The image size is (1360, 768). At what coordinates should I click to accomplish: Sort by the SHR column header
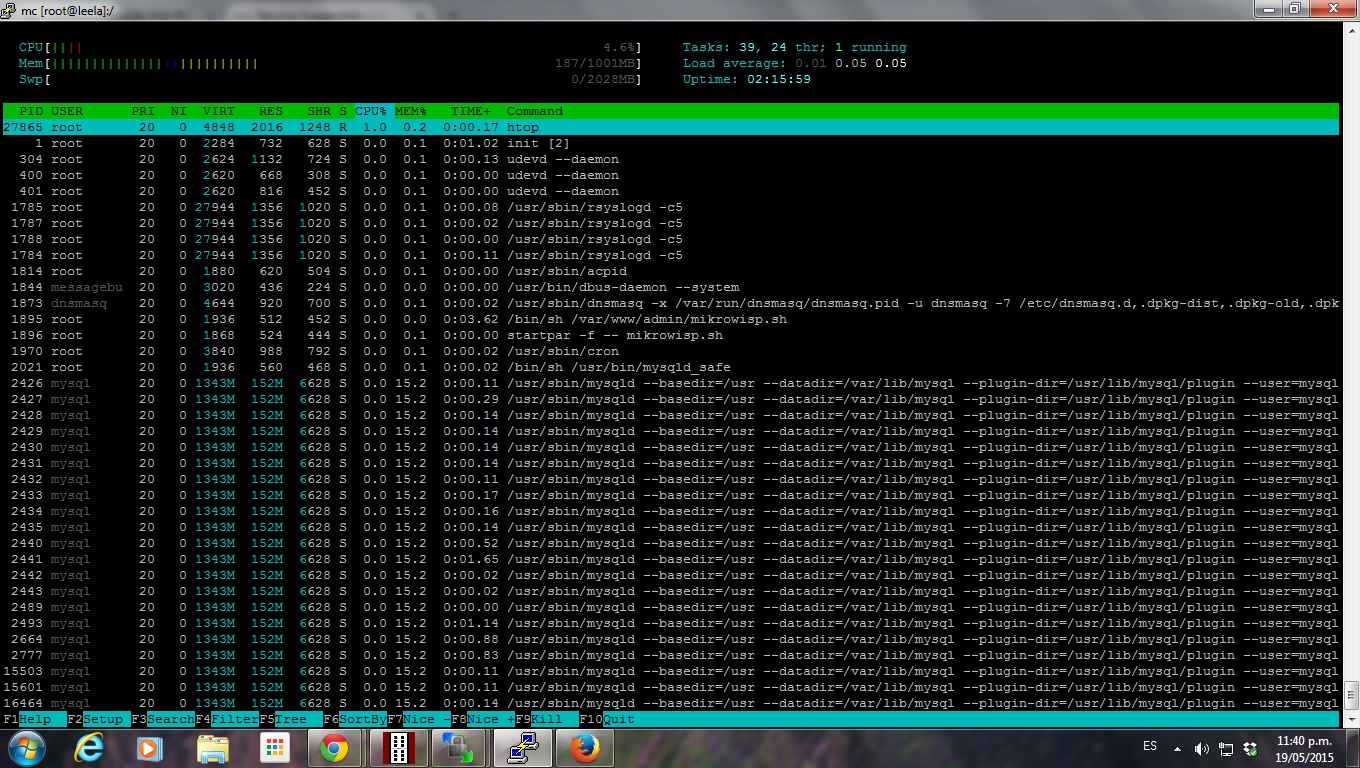[x=319, y=111]
